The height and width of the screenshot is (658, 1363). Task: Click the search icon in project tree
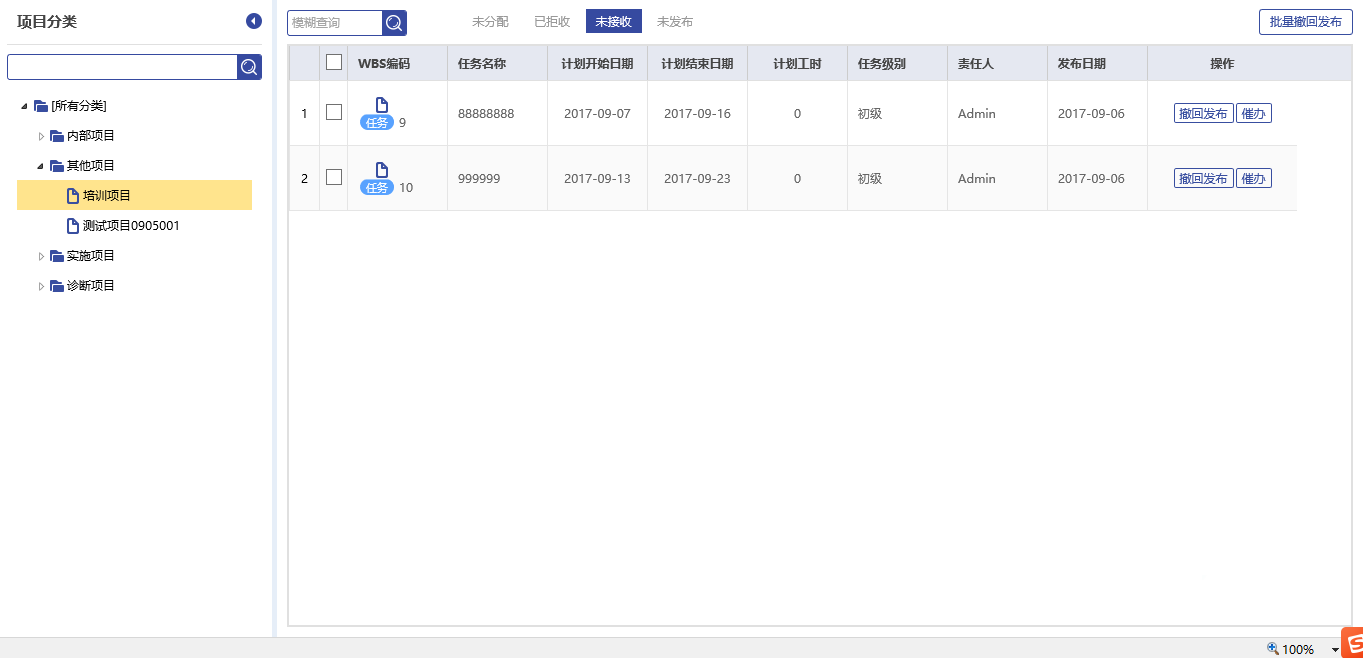pos(249,67)
